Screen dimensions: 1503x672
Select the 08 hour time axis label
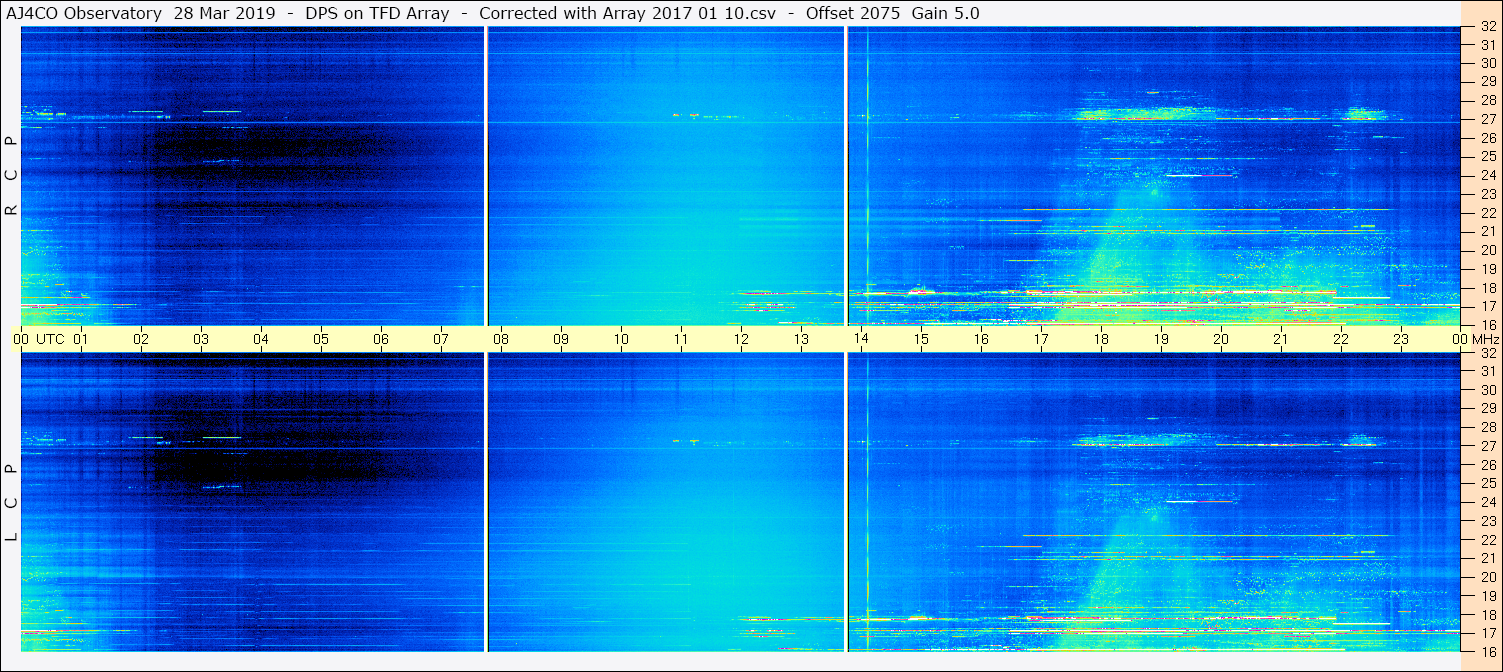(x=501, y=339)
